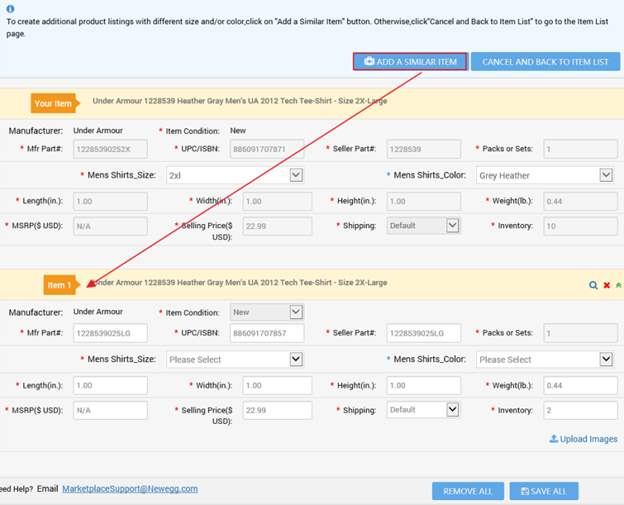624x505 pixels.
Task: Open Your Item Grey Heather color dropdown
Action: pyautogui.click(x=544, y=175)
